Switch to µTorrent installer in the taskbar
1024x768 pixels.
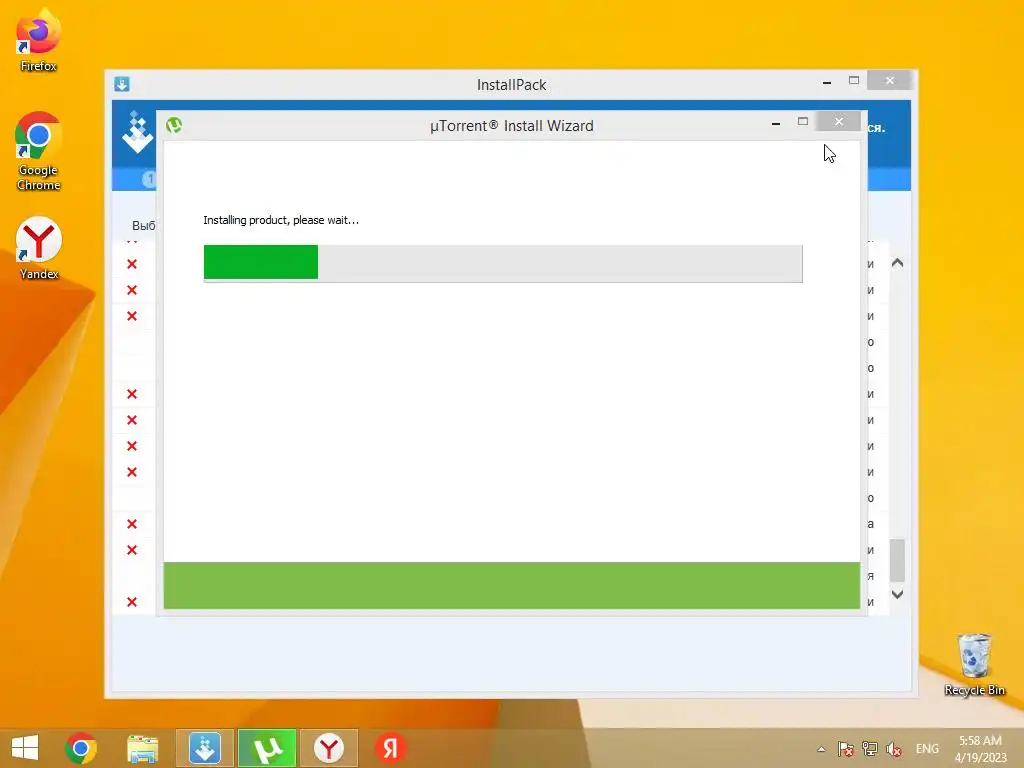click(x=266, y=748)
